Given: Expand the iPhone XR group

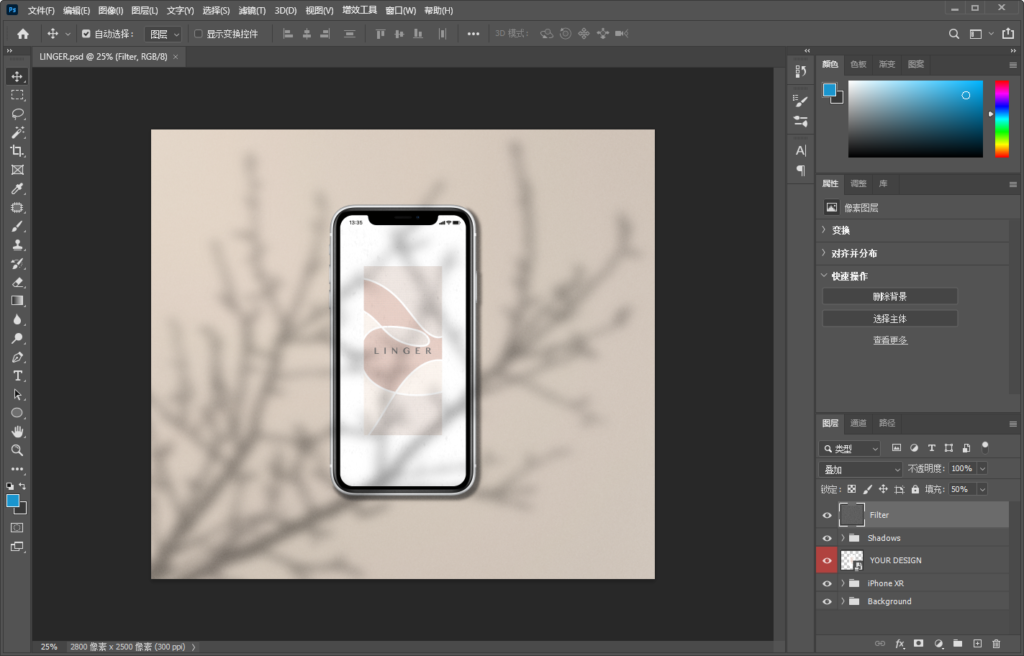Looking at the screenshot, I should (842, 583).
